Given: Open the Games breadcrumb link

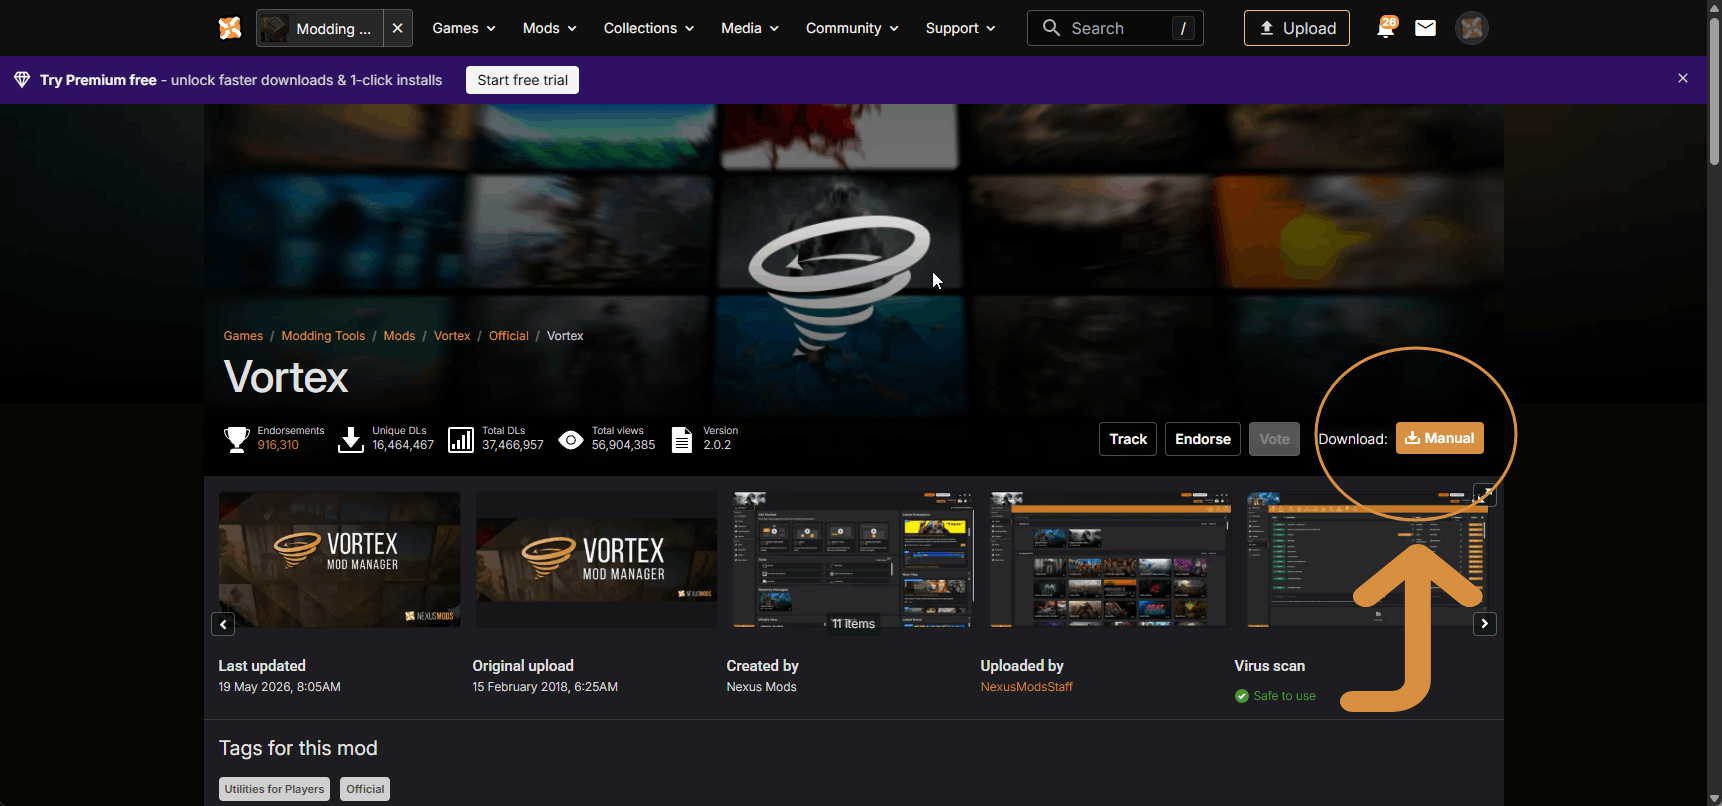Looking at the screenshot, I should (243, 336).
